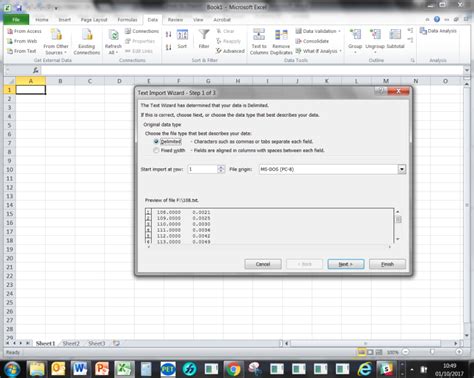474x378 pixels.
Task: Switch to the View ribbon tab
Action: (x=198, y=20)
